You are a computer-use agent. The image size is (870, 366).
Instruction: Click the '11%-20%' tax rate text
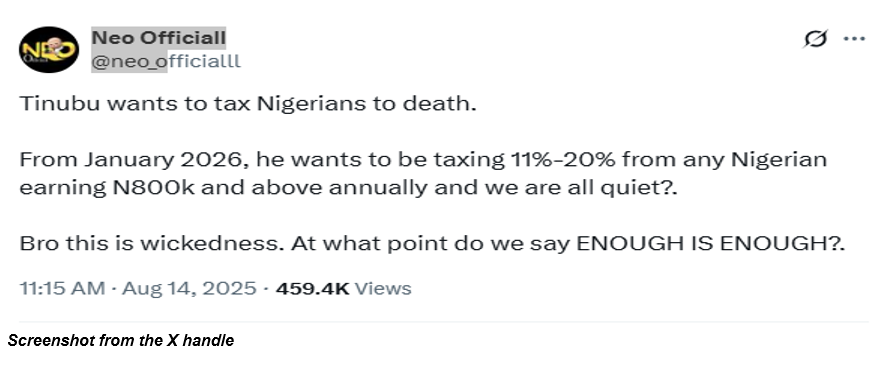click(562, 160)
